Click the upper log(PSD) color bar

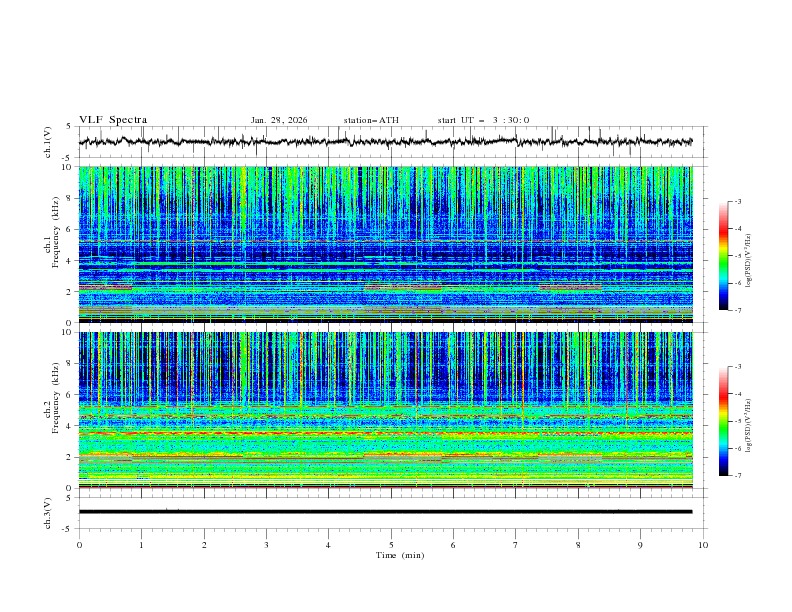click(x=723, y=256)
